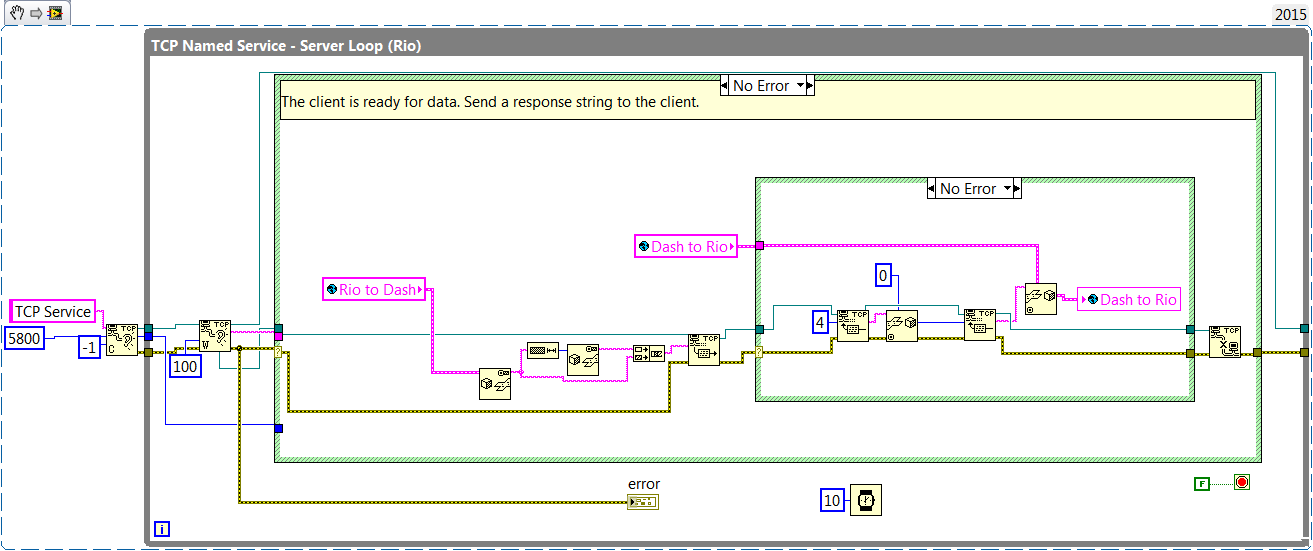
Task: Click the loop iteration terminal i
Action: pos(162,529)
